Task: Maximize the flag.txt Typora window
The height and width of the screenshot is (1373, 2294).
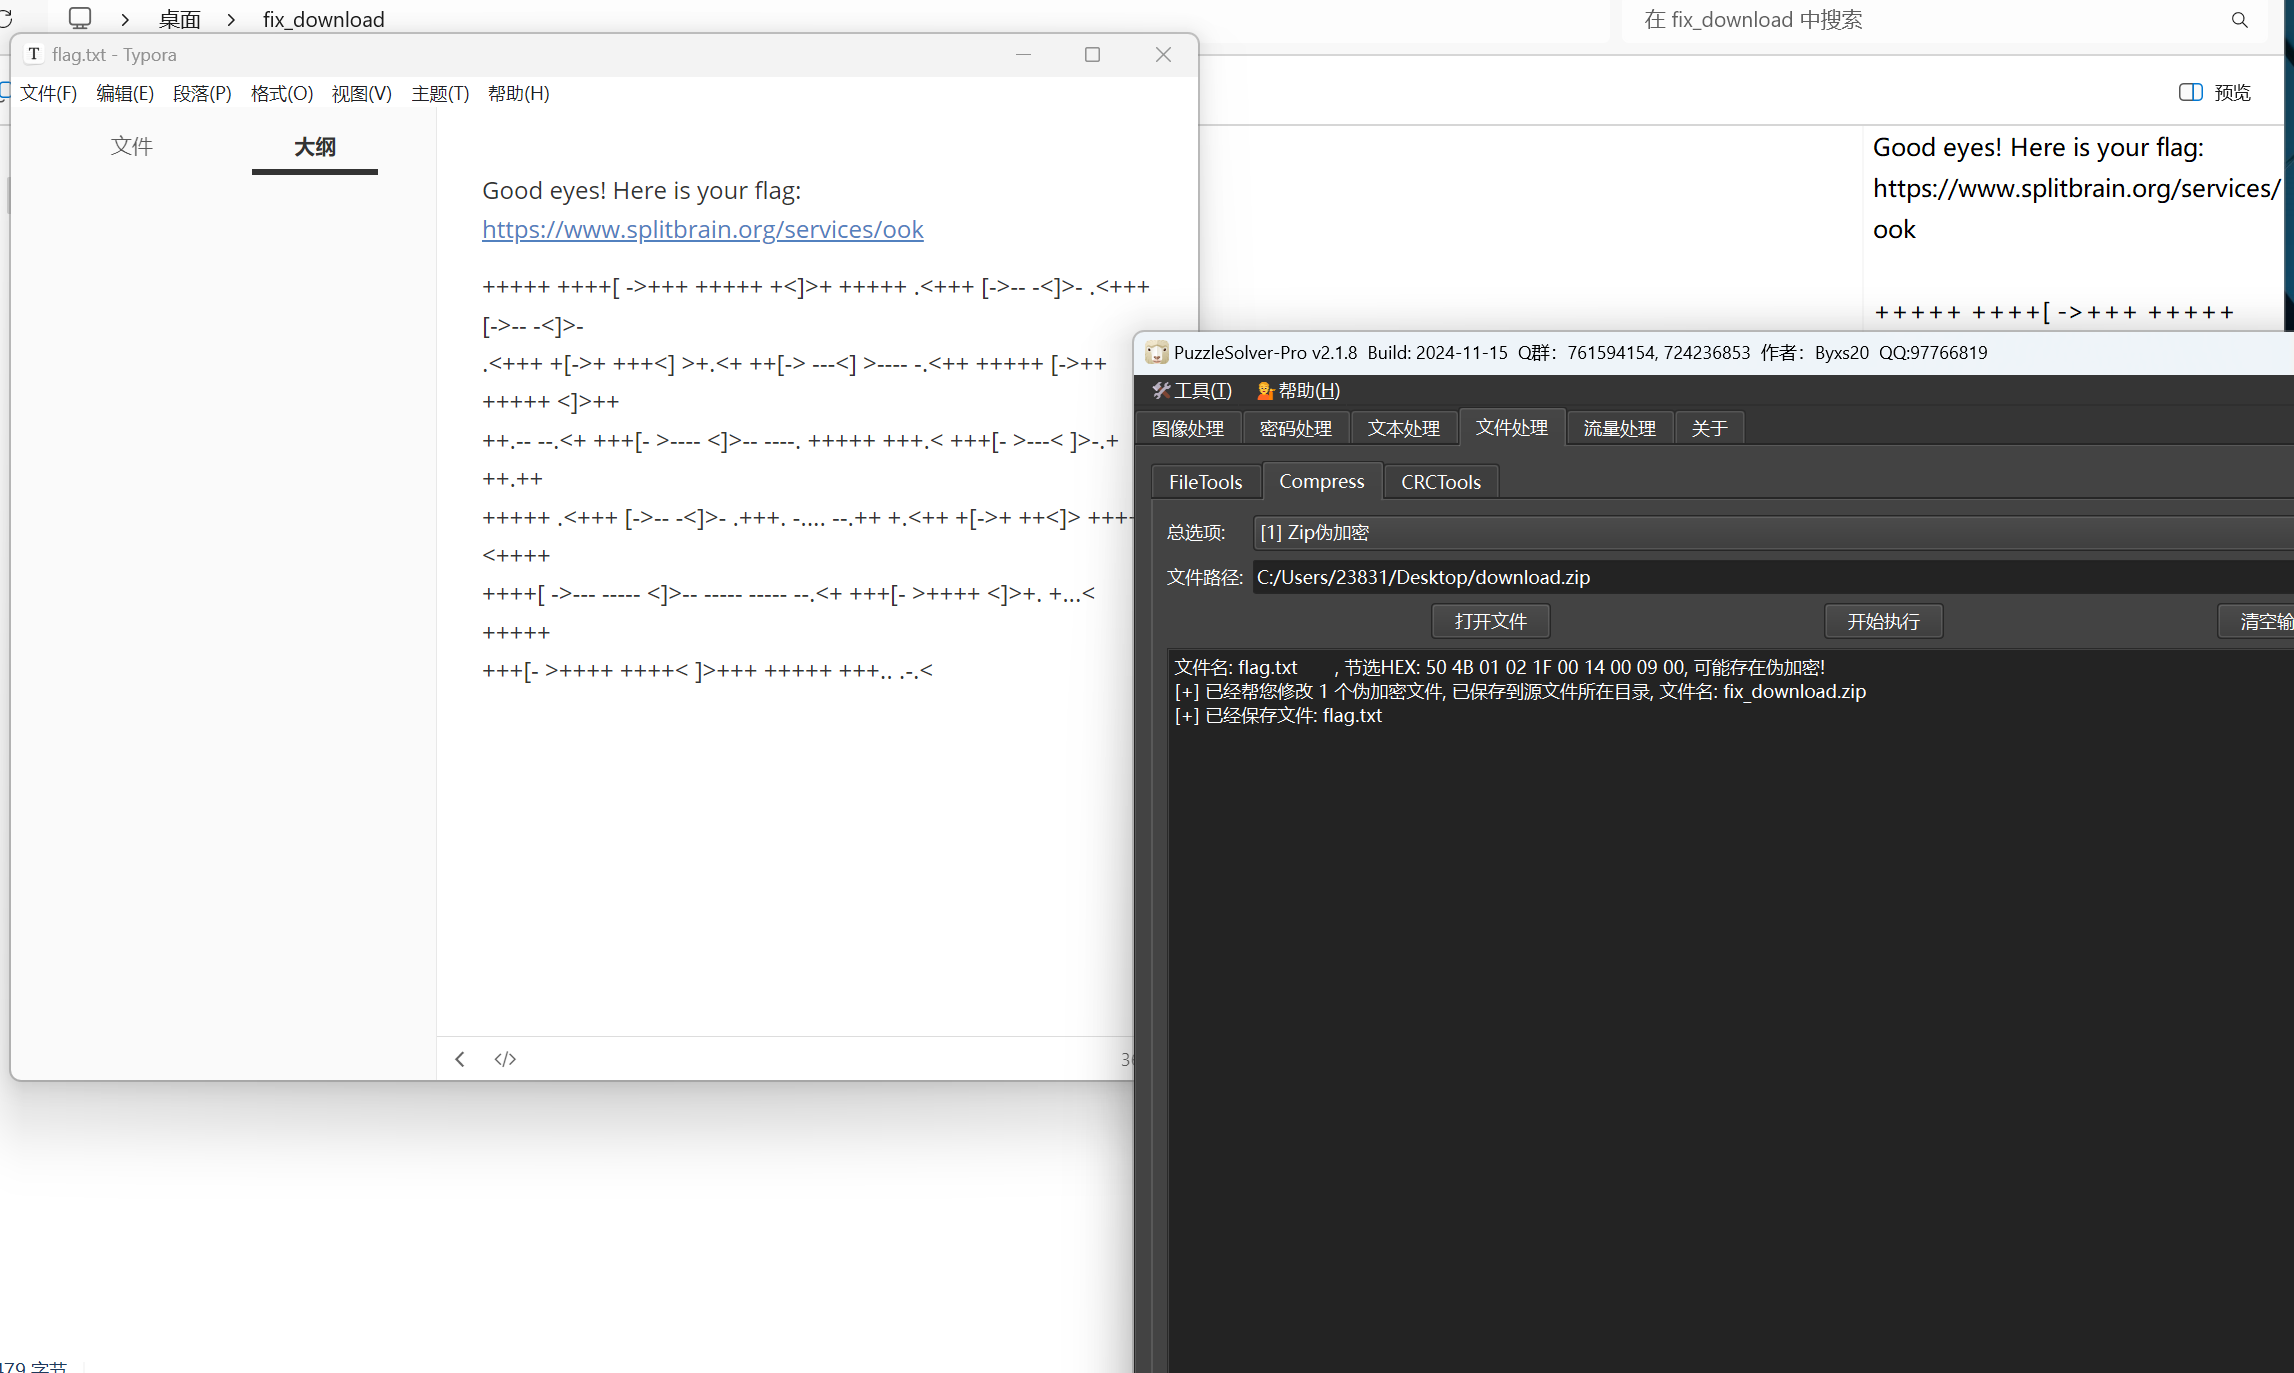Action: [1092, 54]
